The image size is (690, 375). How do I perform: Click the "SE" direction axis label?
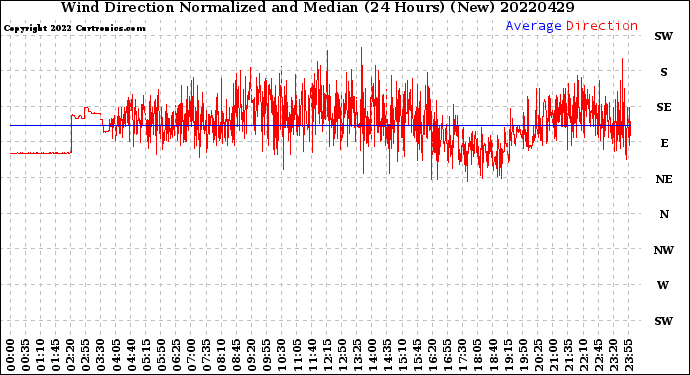click(664, 107)
